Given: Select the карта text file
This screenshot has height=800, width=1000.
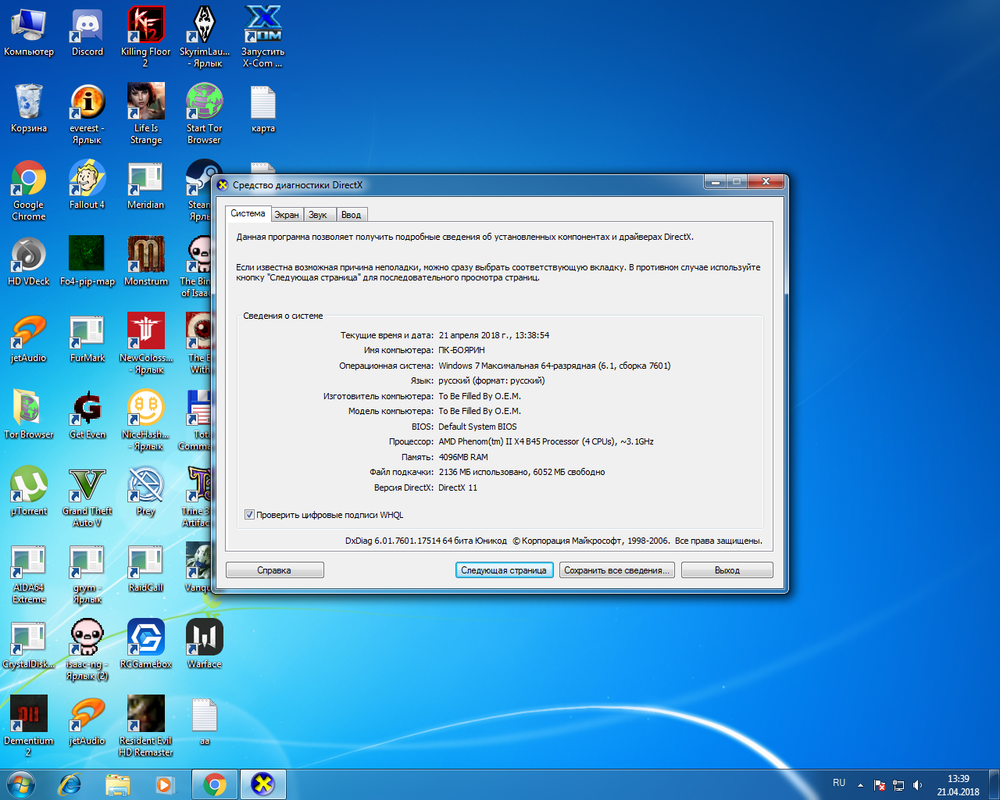Looking at the screenshot, I should (x=263, y=108).
